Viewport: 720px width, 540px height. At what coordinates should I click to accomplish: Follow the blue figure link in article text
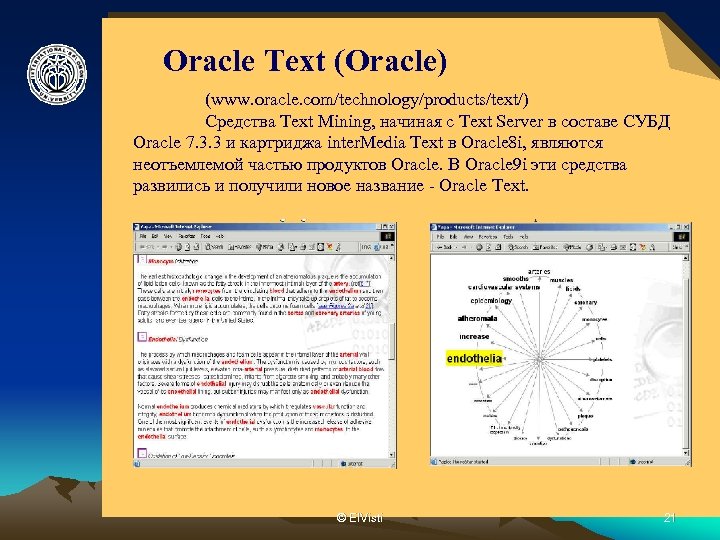(345, 305)
